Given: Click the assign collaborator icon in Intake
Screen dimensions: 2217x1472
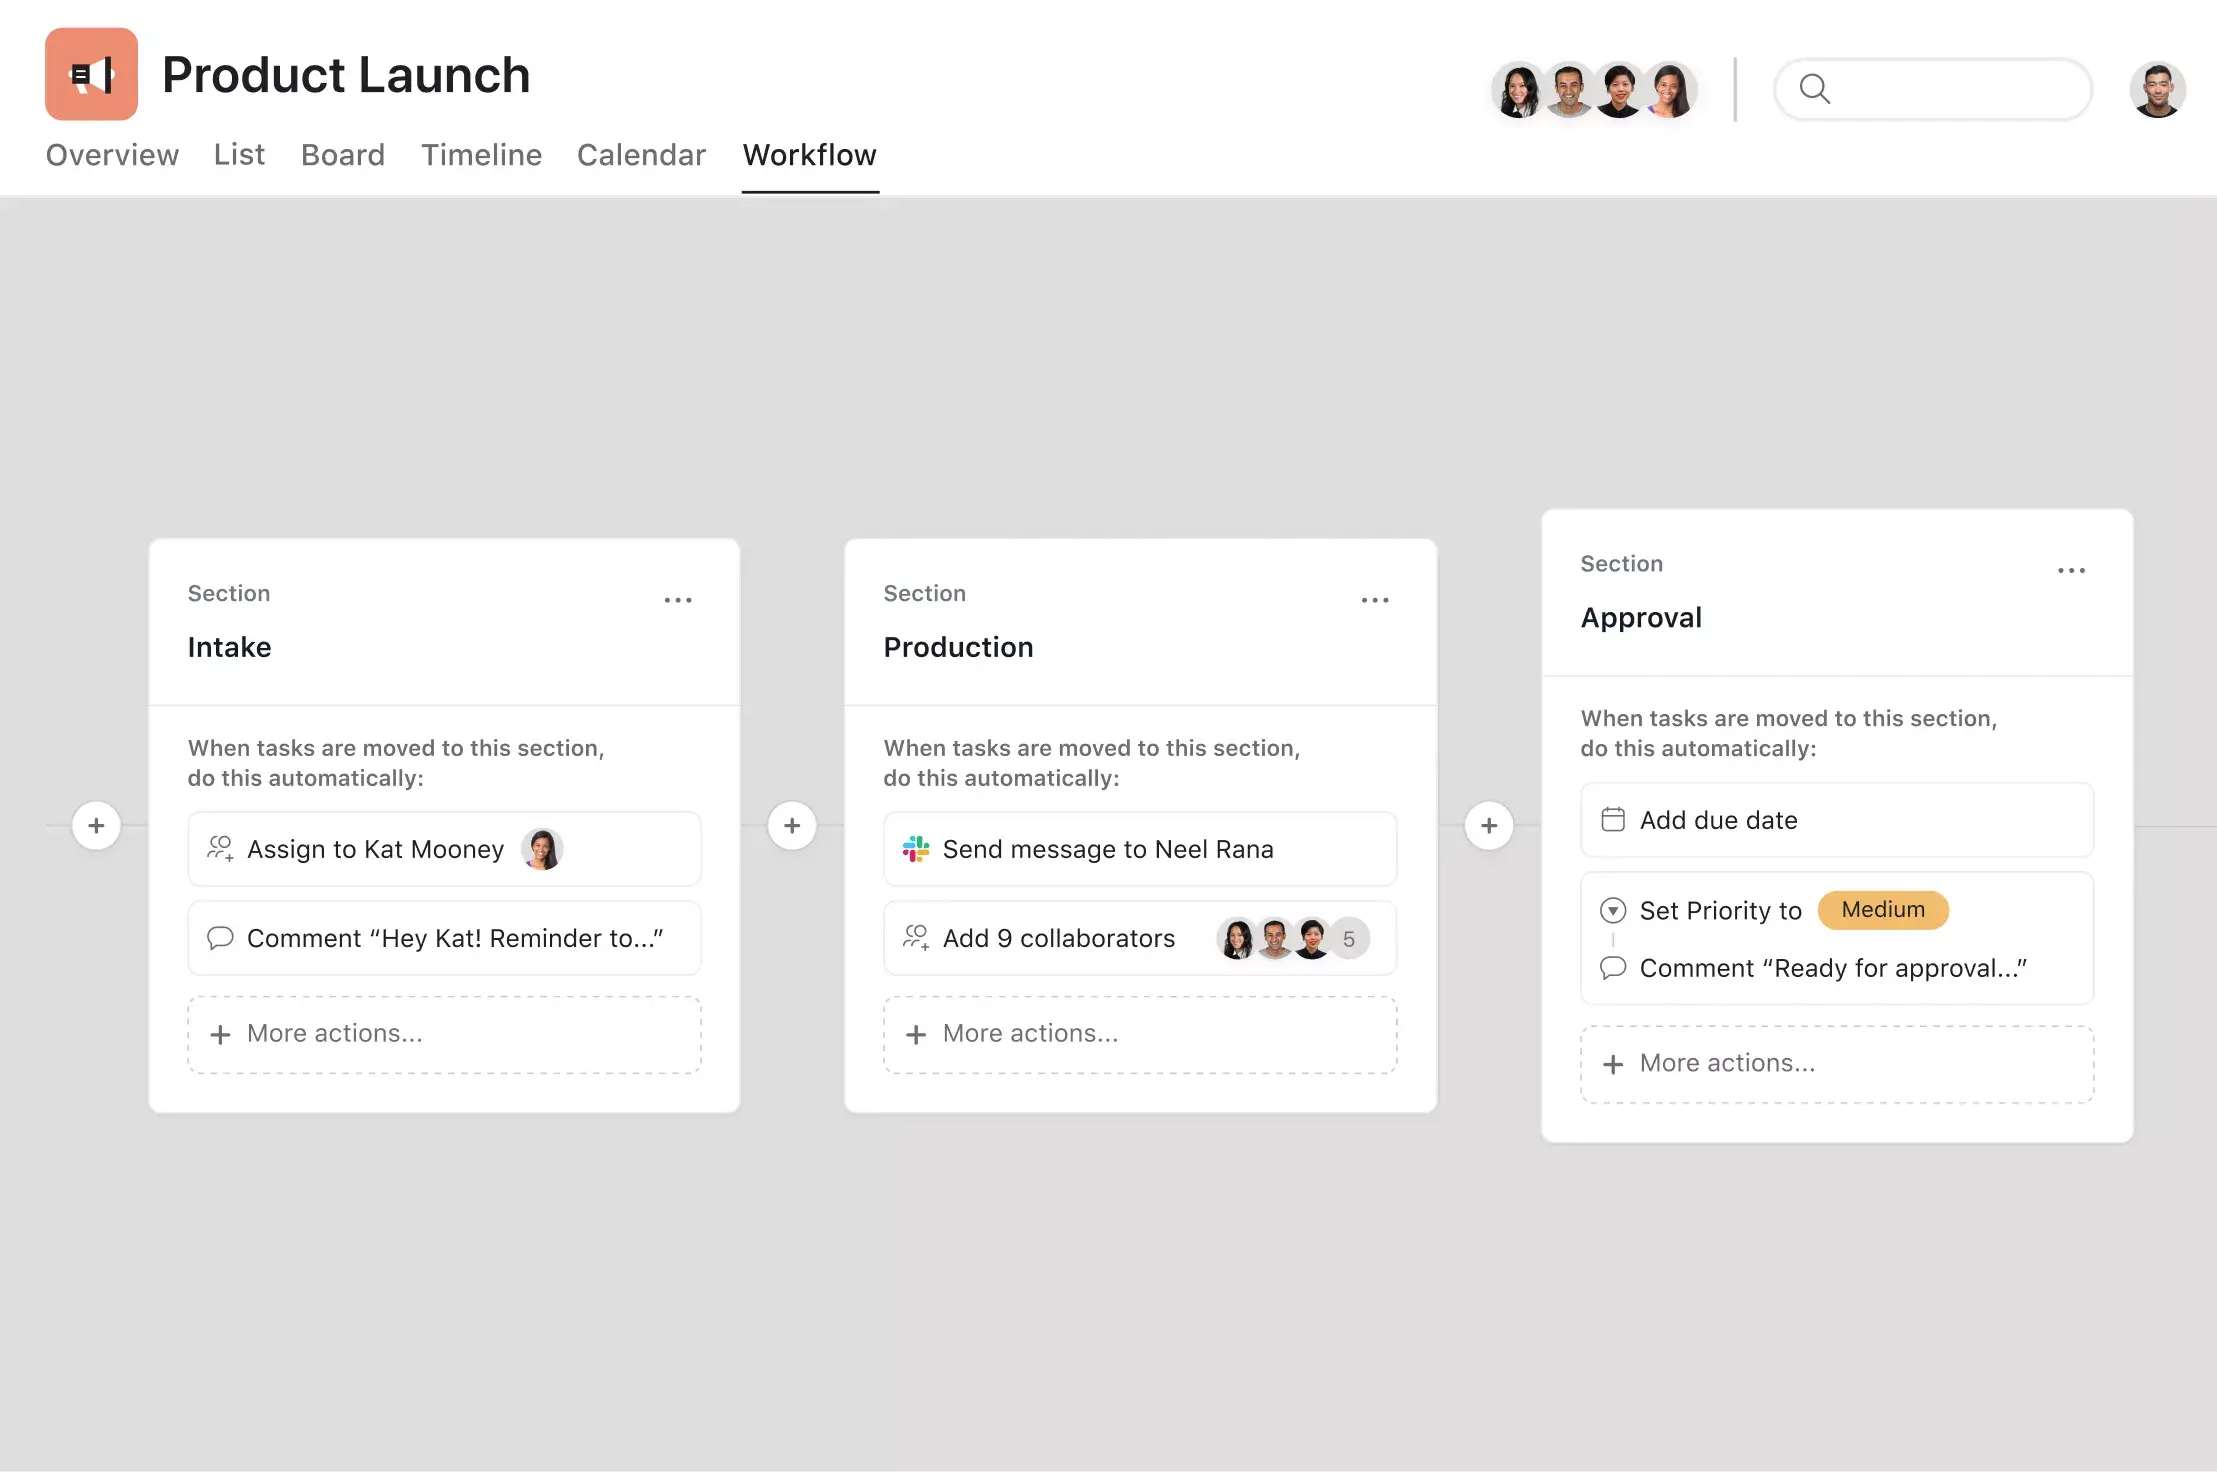Looking at the screenshot, I should 220,849.
